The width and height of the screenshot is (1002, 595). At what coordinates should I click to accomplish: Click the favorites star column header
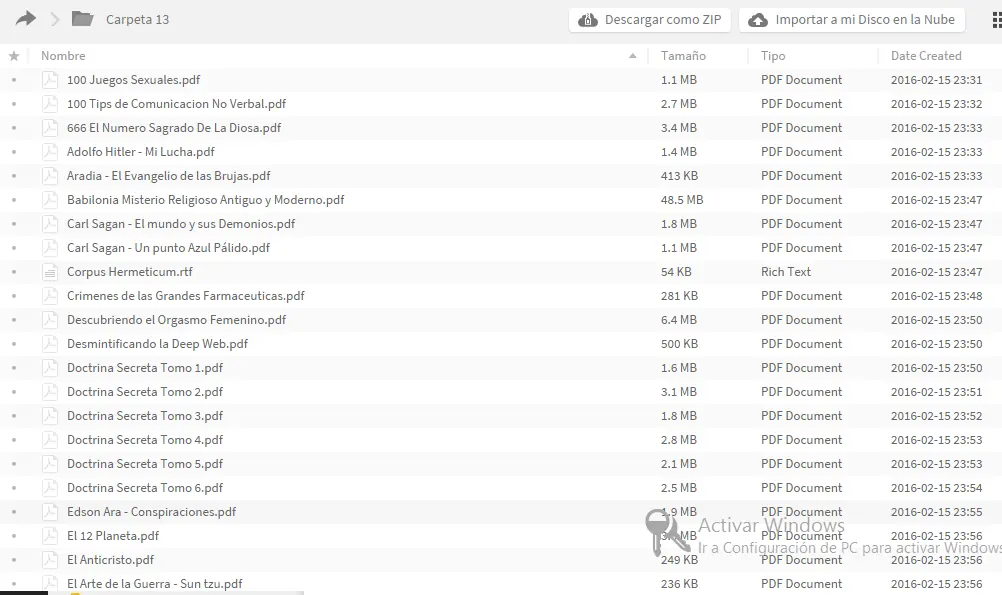(x=14, y=56)
